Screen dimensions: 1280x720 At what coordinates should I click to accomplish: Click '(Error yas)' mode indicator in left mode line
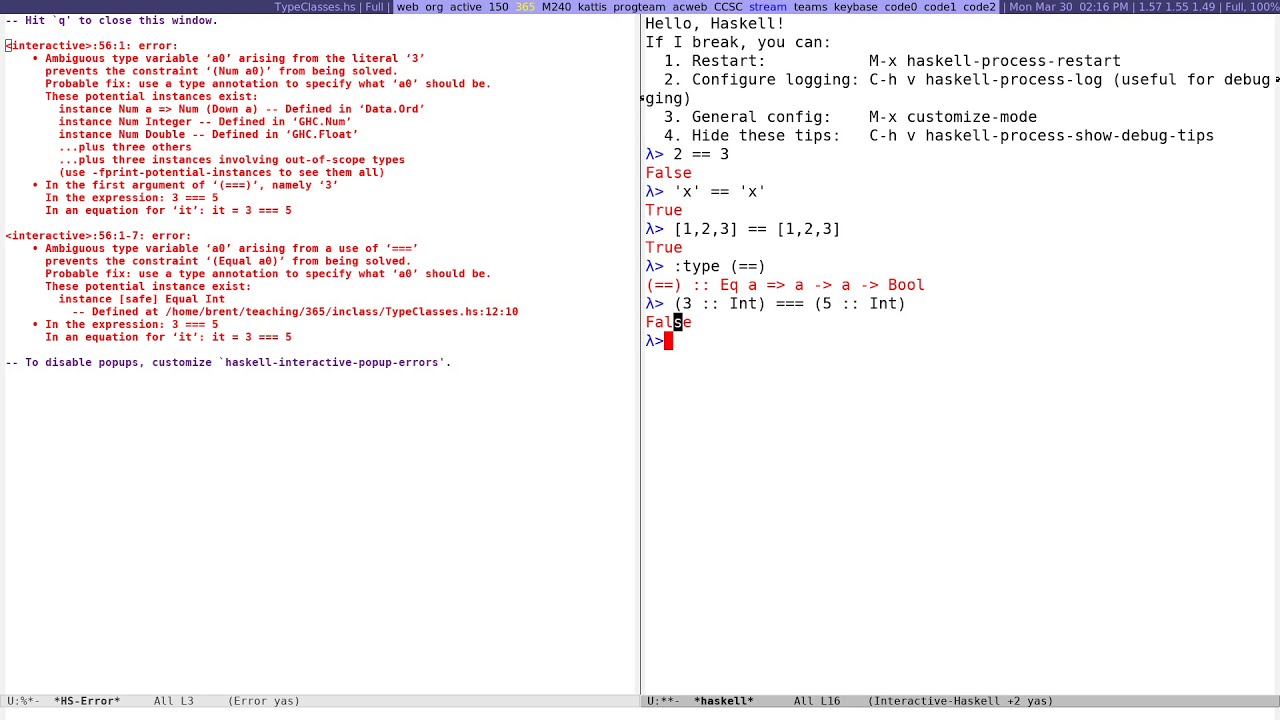(264, 701)
